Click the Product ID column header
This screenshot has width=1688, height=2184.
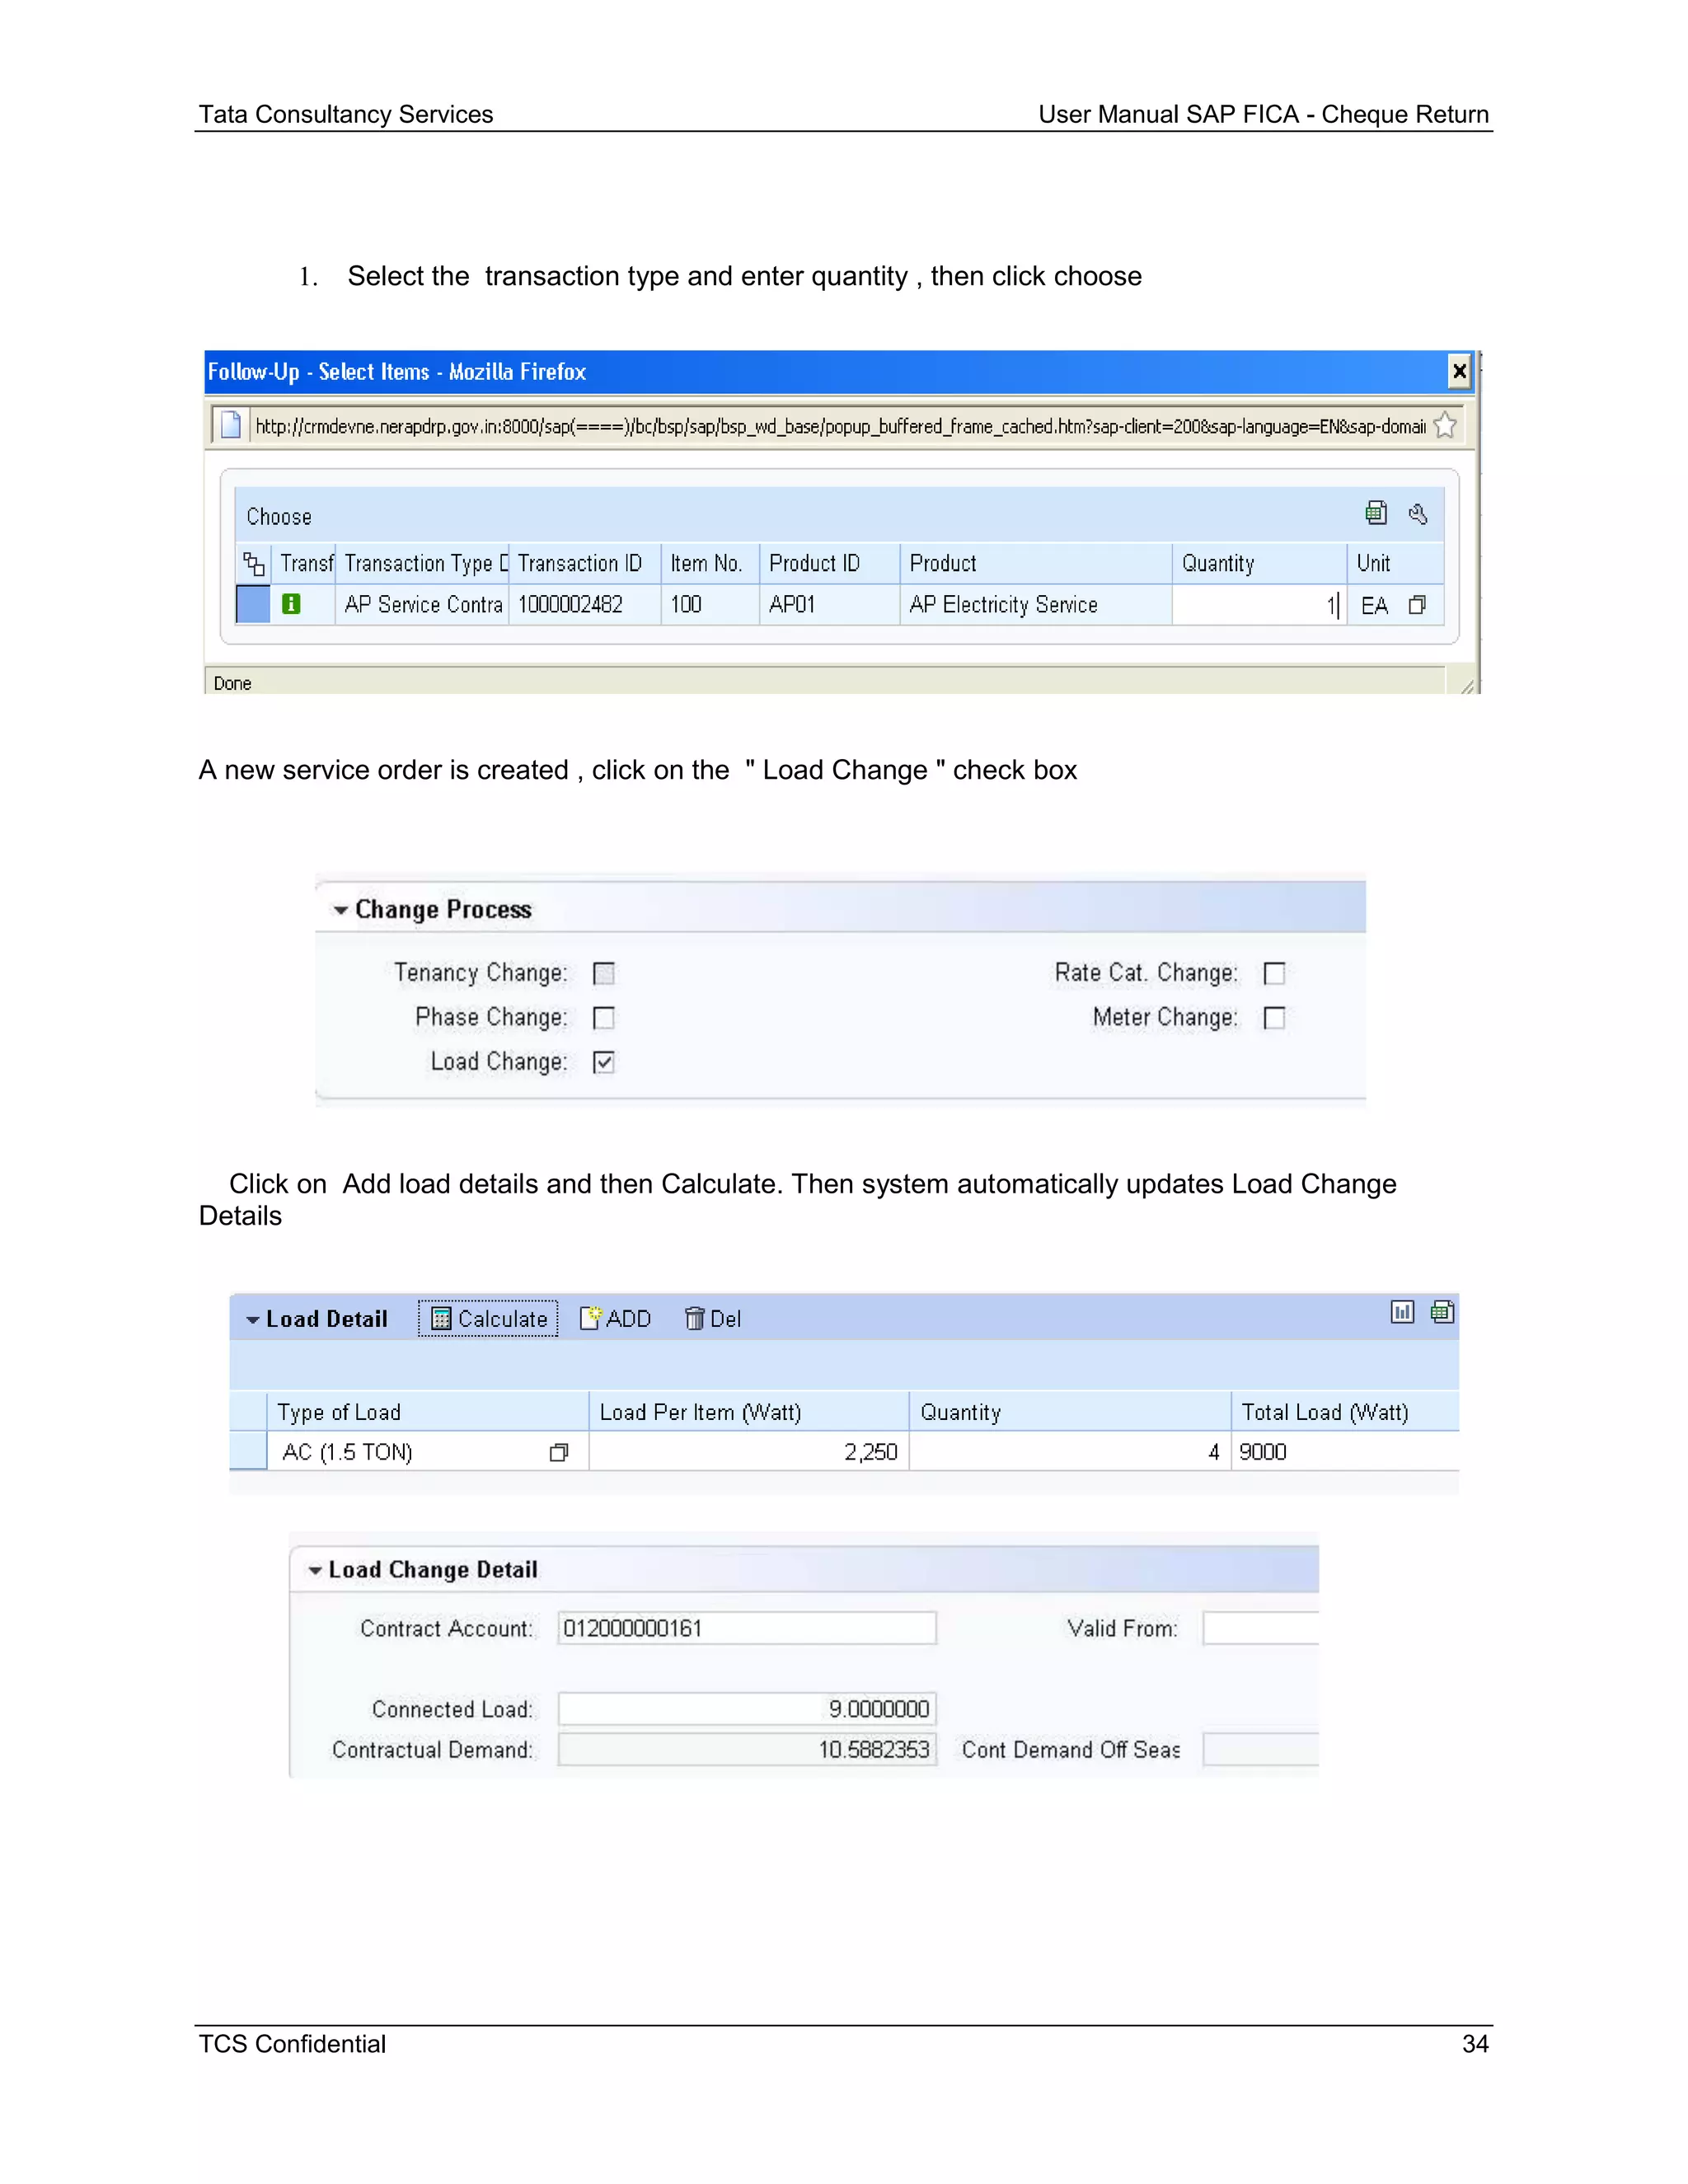click(830, 564)
